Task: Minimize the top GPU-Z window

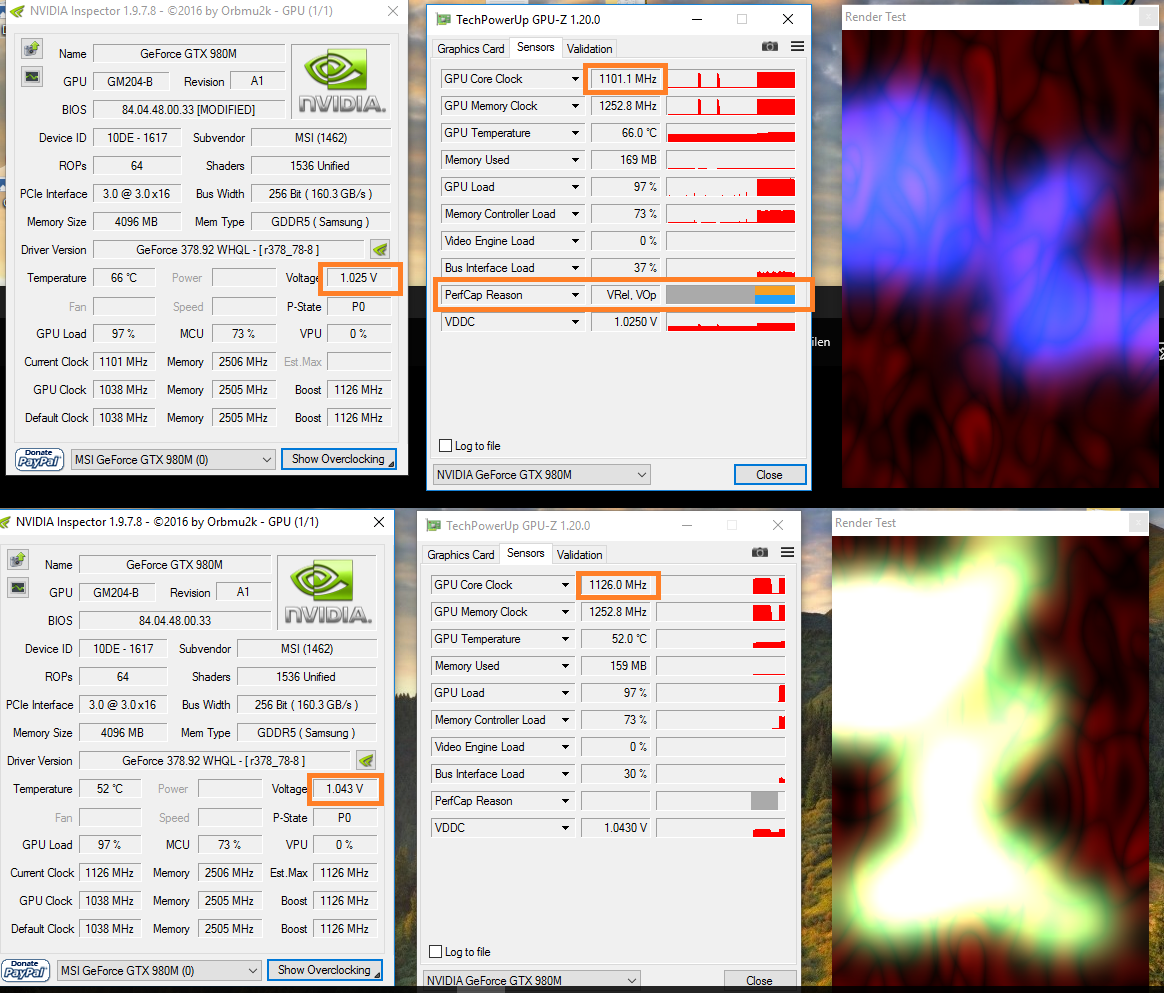Action: coord(696,19)
